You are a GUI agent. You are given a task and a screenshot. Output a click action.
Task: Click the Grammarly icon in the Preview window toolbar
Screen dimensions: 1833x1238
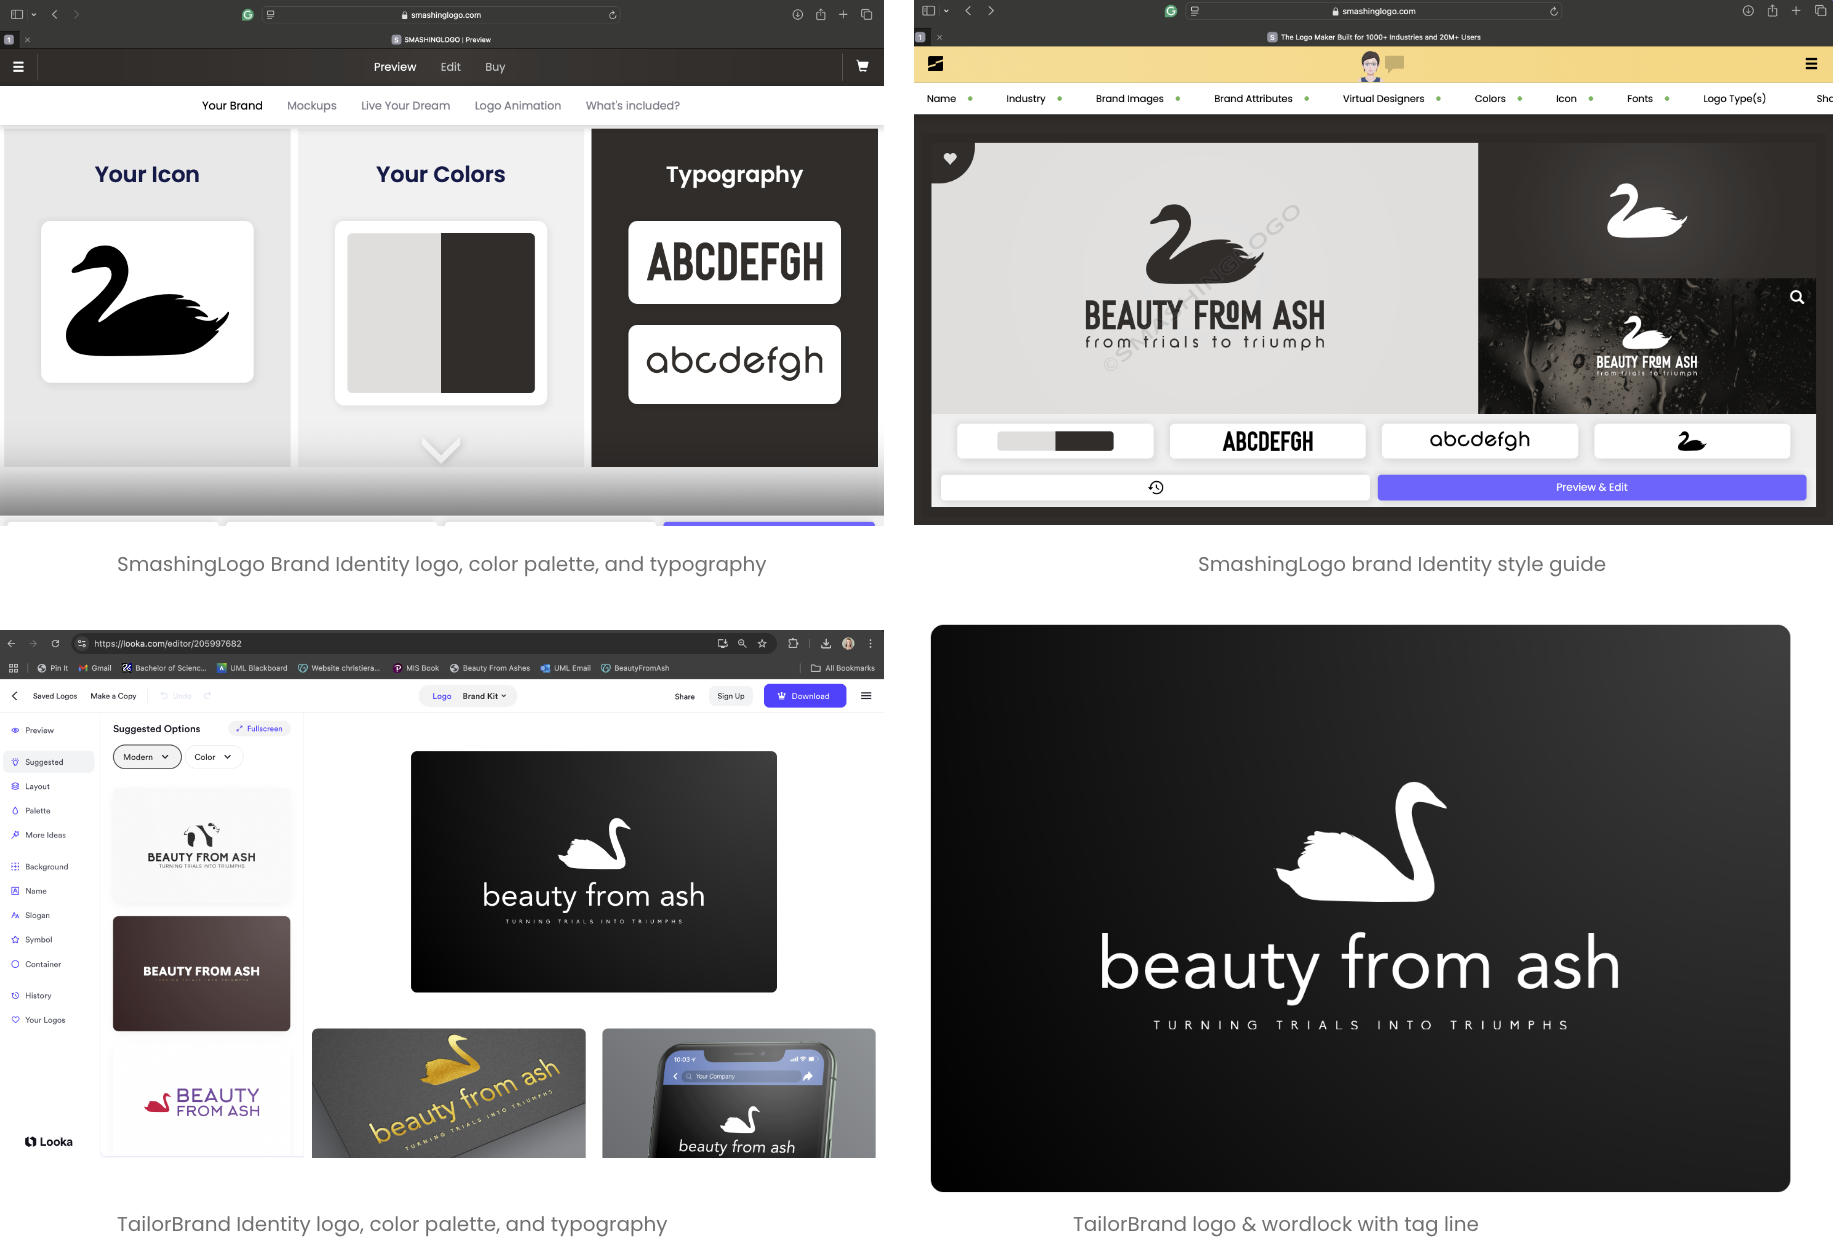pos(248,15)
